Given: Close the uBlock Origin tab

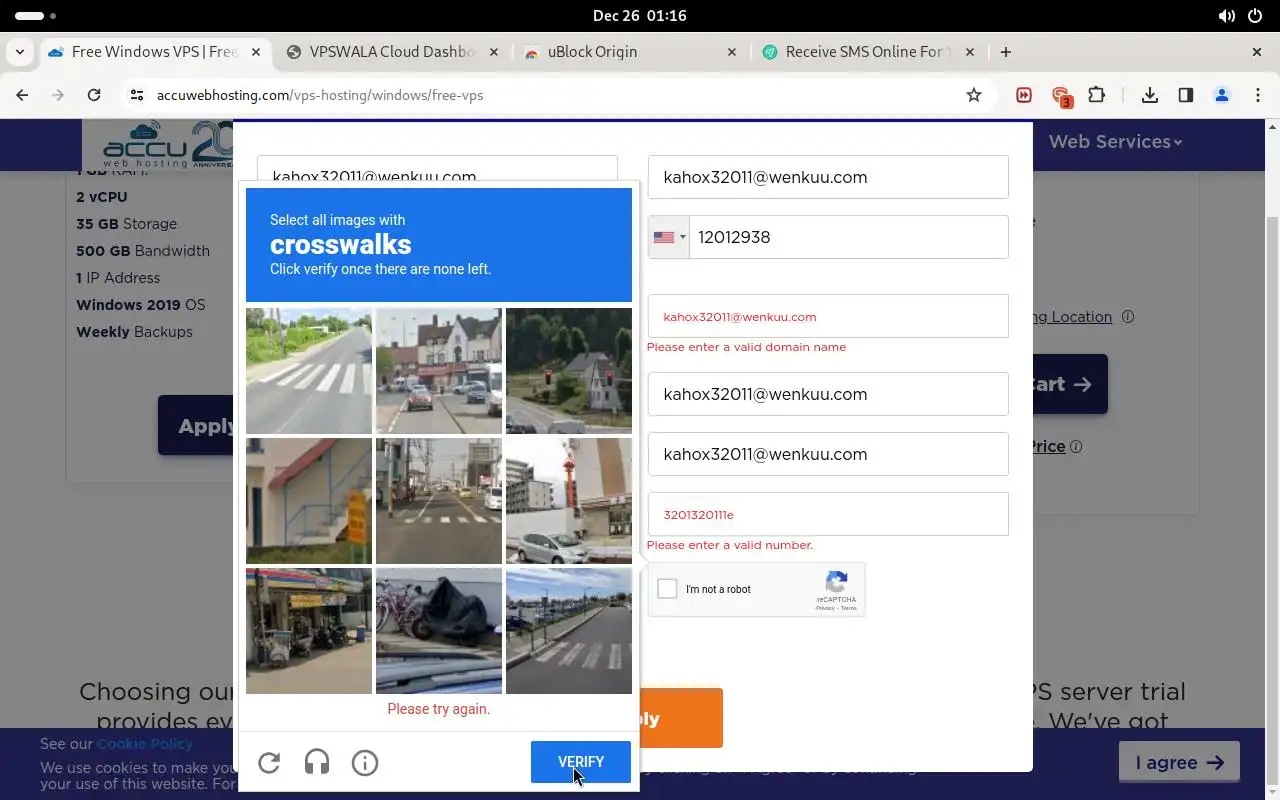Looking at the screenshot, I should click(731, 52).
